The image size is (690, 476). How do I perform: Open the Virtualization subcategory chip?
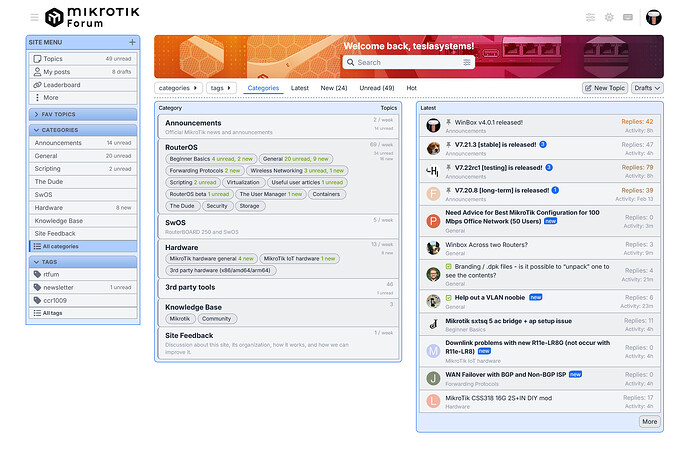(x=243, y=182)
